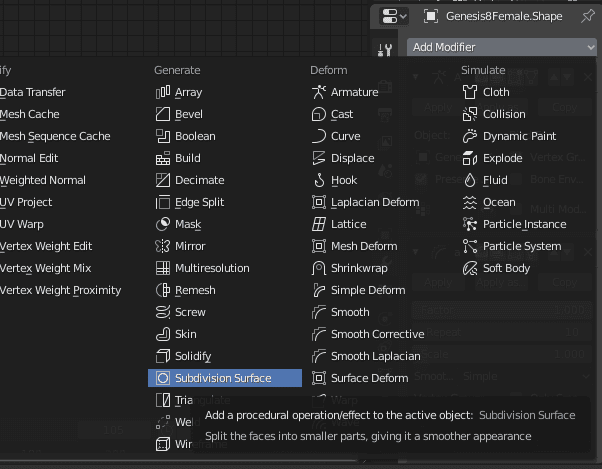This screenshot has height=469, width=602.
Task: Open the tool settings tab icon
Action: (385, 50)
